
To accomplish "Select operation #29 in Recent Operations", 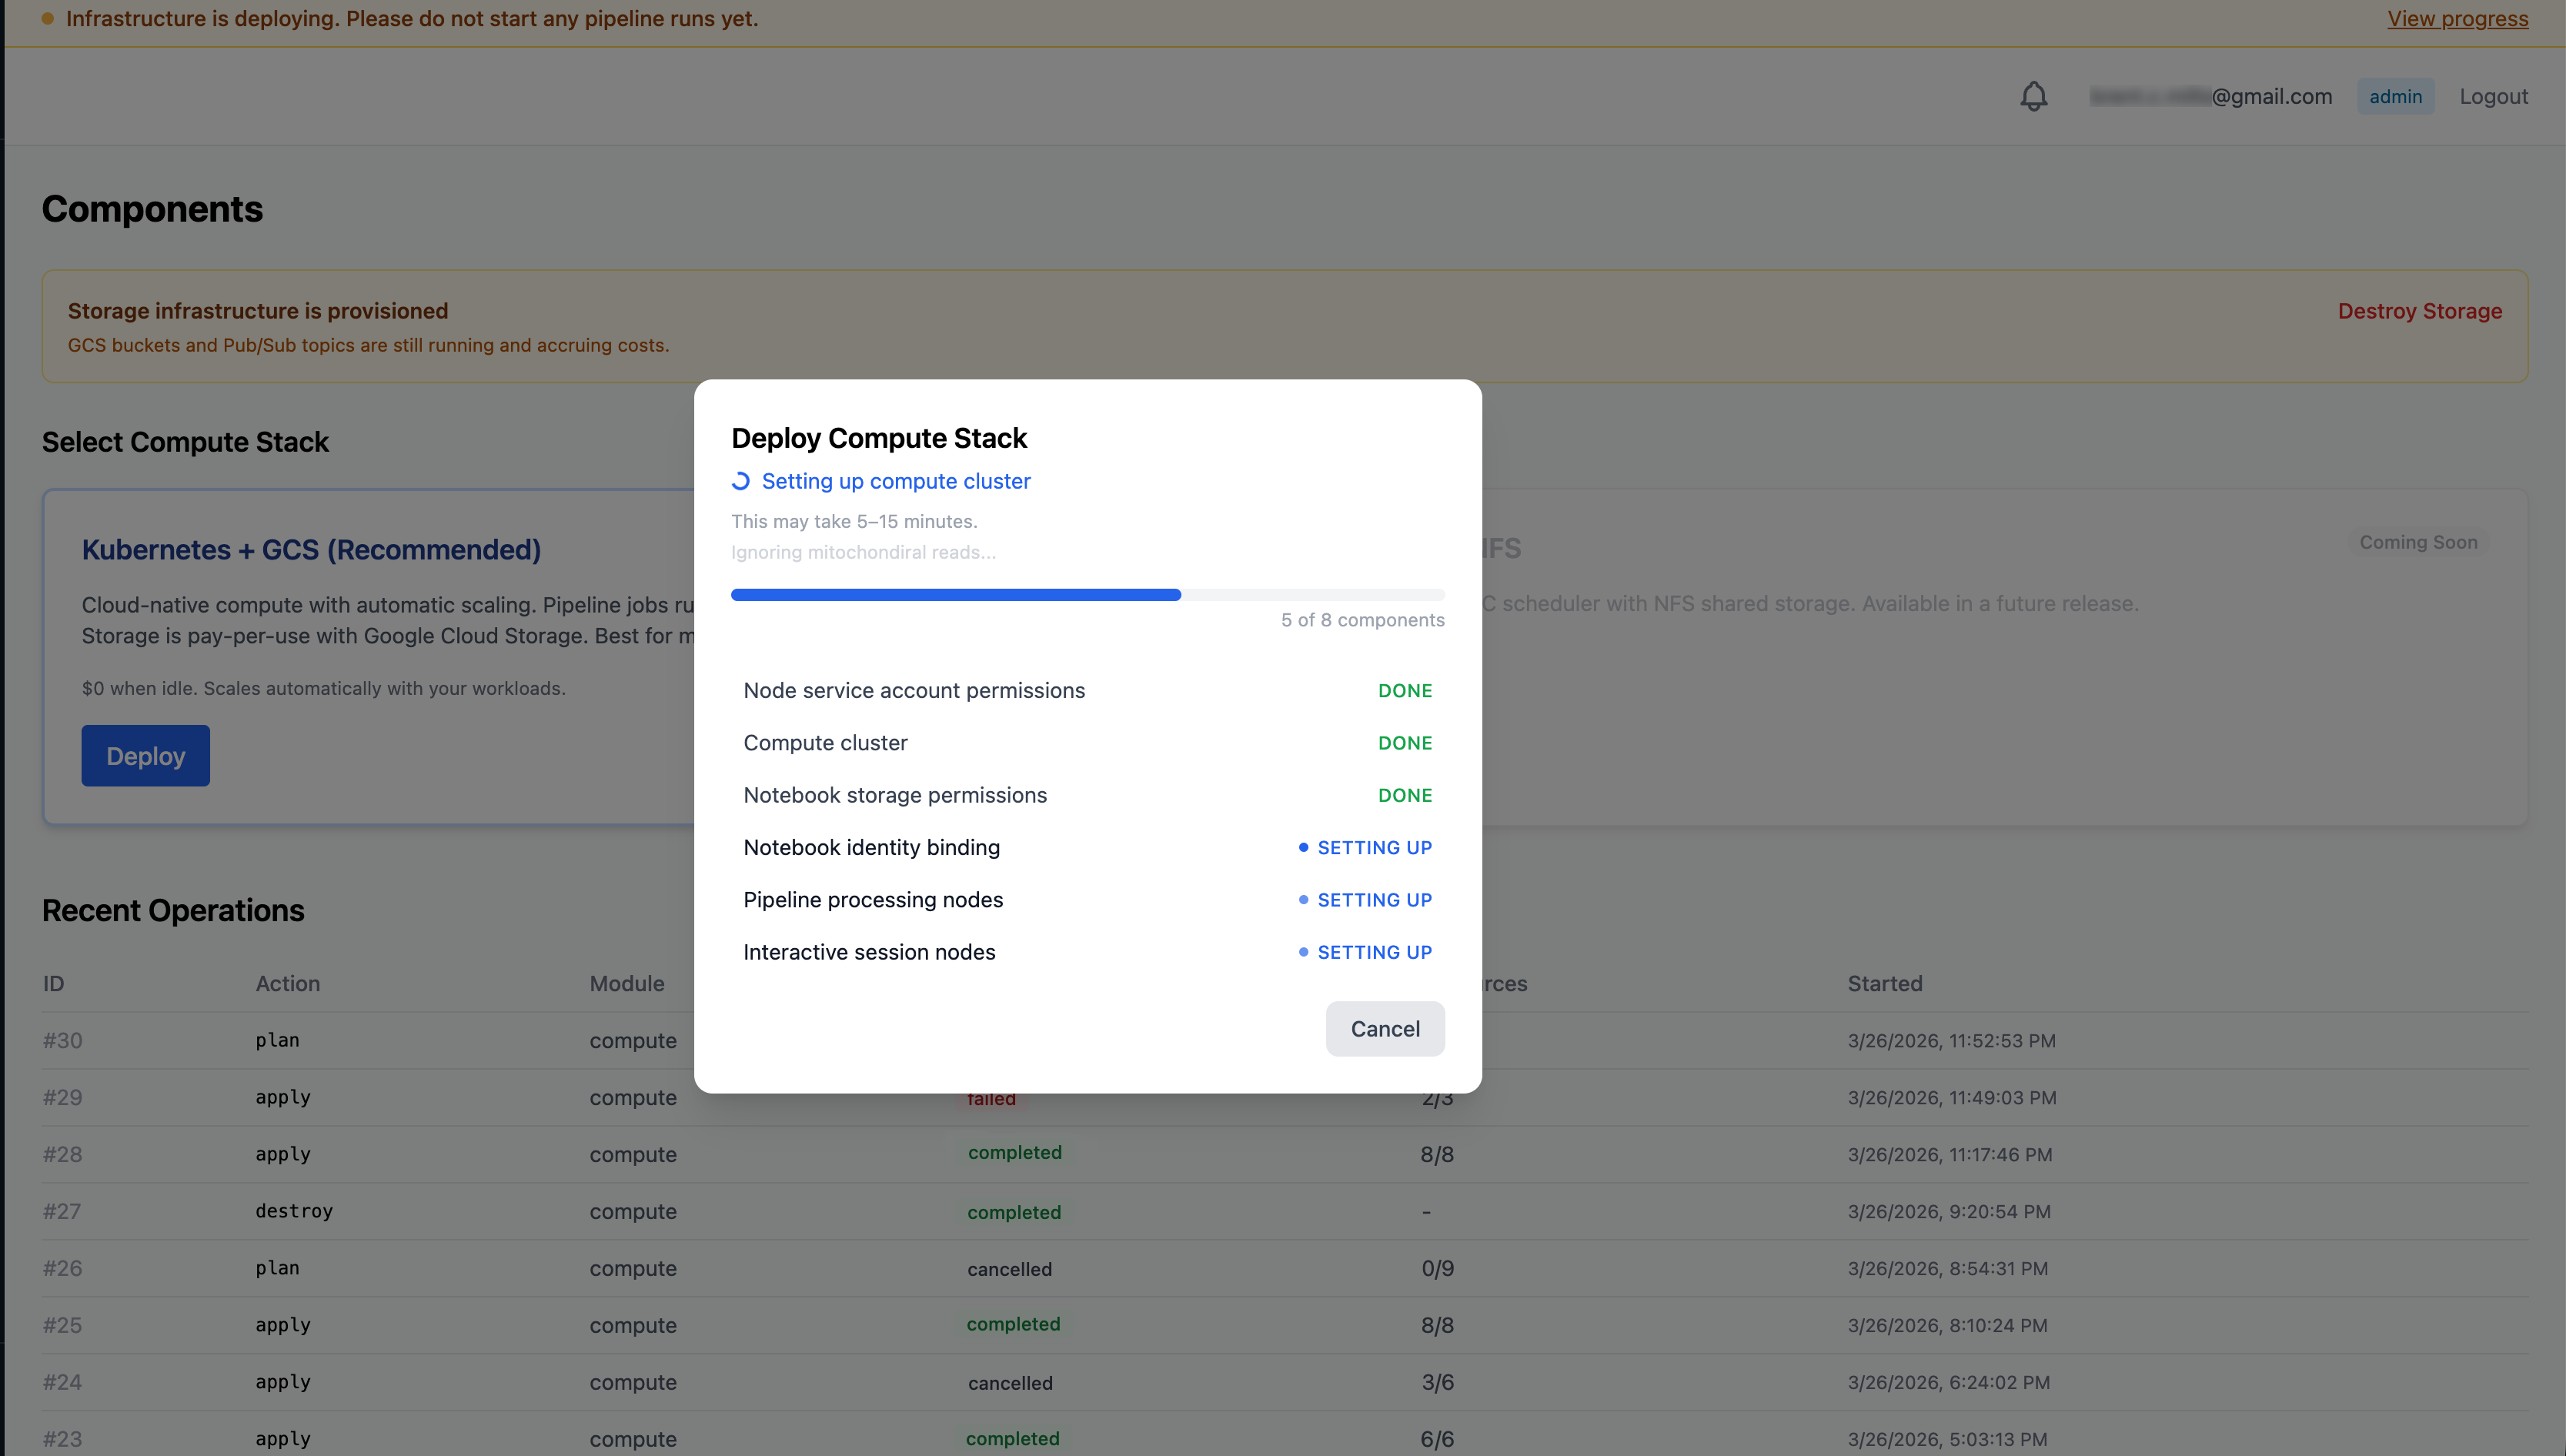I will coord(1285,1097).
